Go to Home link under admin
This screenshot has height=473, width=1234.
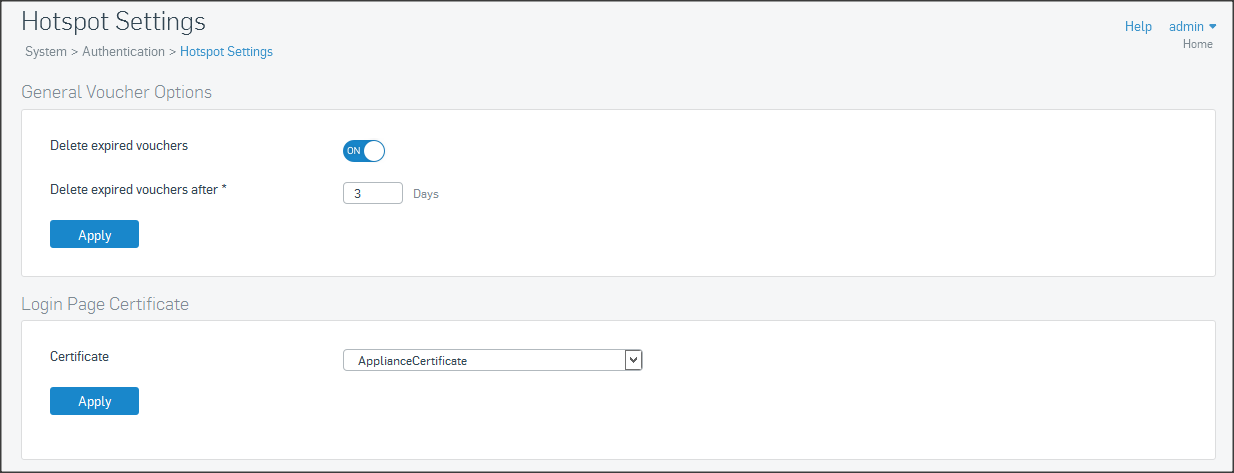[x=1197, y=44]
